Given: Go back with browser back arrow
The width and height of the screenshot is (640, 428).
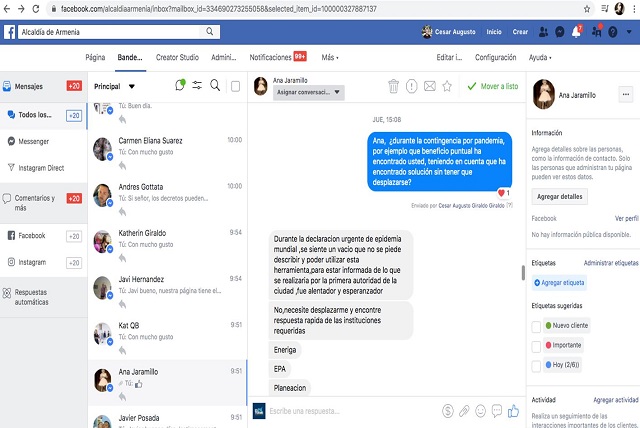Looking at the screenshot, I should click(7, 9).
